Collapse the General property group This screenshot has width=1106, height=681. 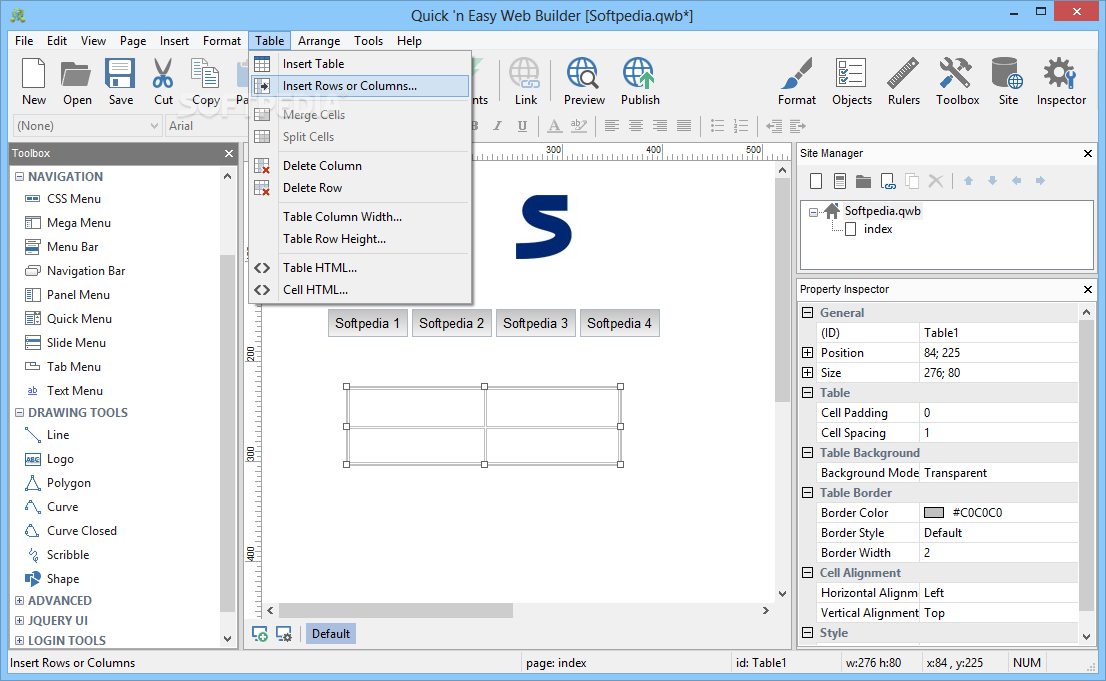[808, 313]
